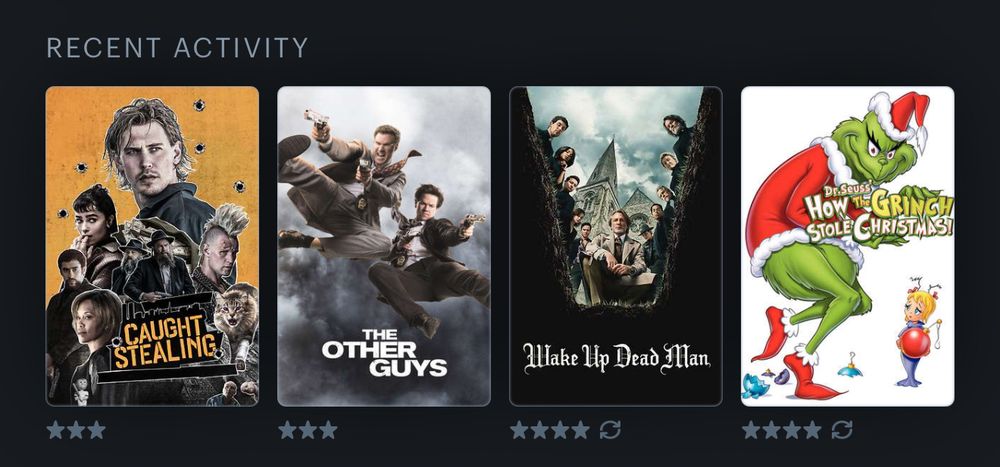Click the rewatch icon under the Grinch poster
Viewport: 1000px width, 467px height.
pos(842,430)
